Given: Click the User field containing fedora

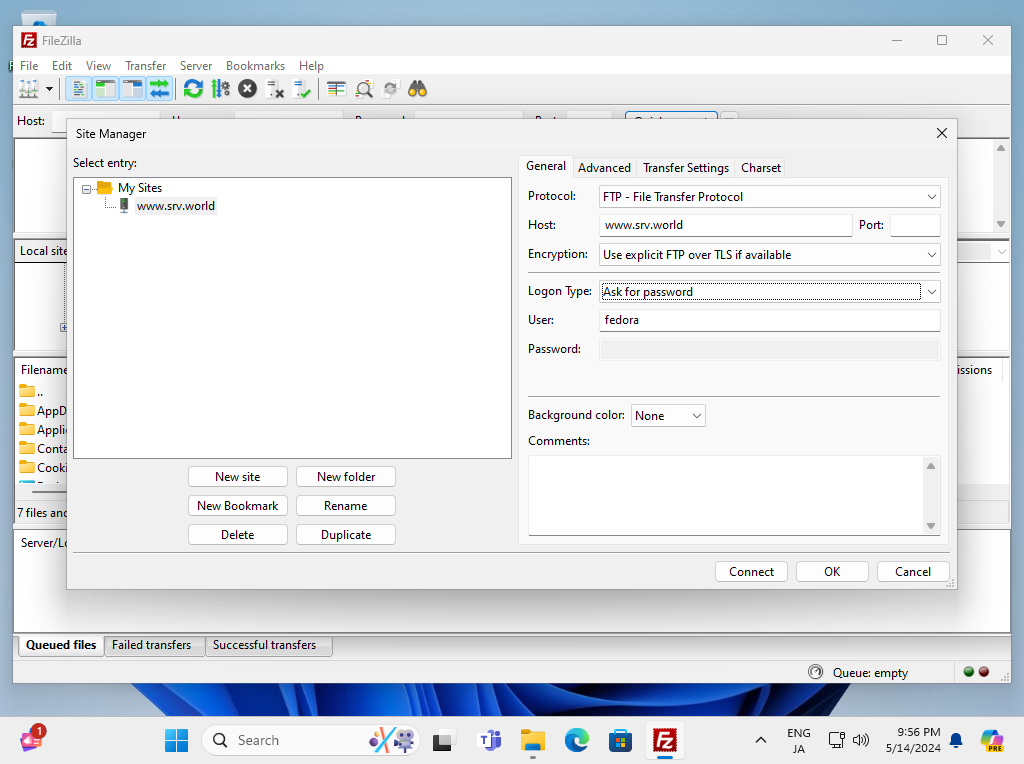Looking at the screenshot, I should coord(769,320).
